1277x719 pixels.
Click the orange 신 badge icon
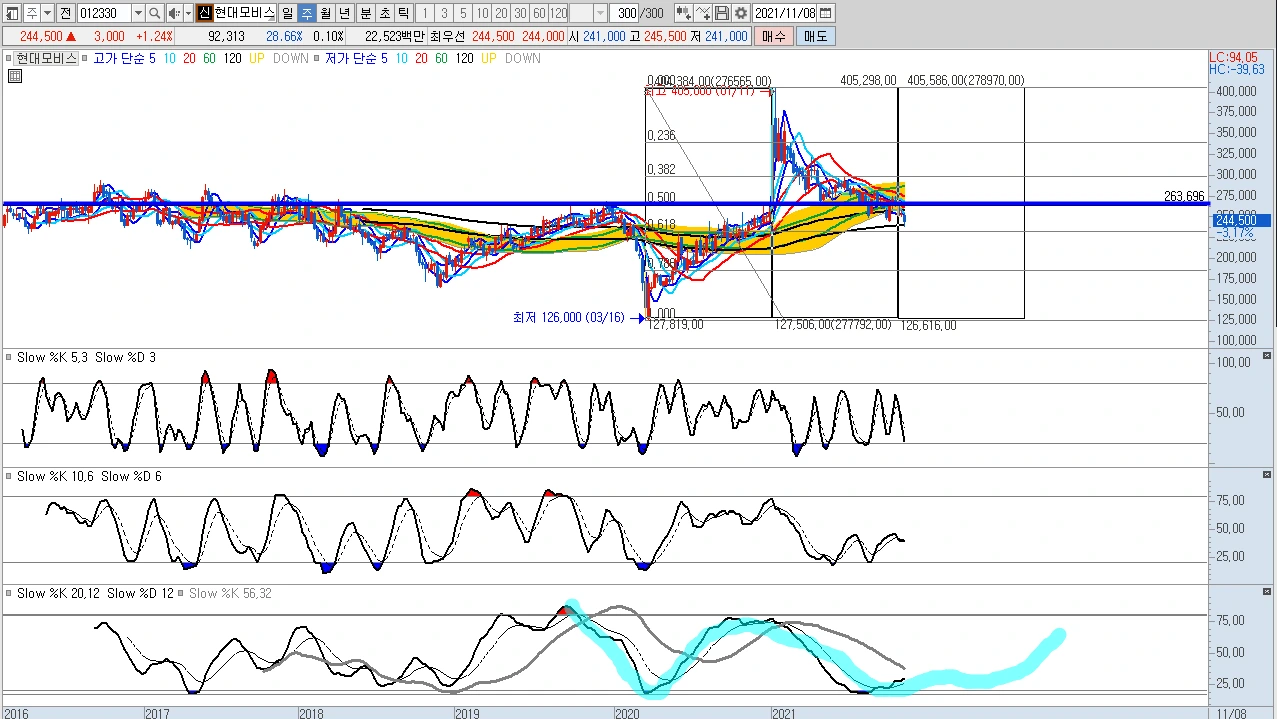[x=204, y=13]
